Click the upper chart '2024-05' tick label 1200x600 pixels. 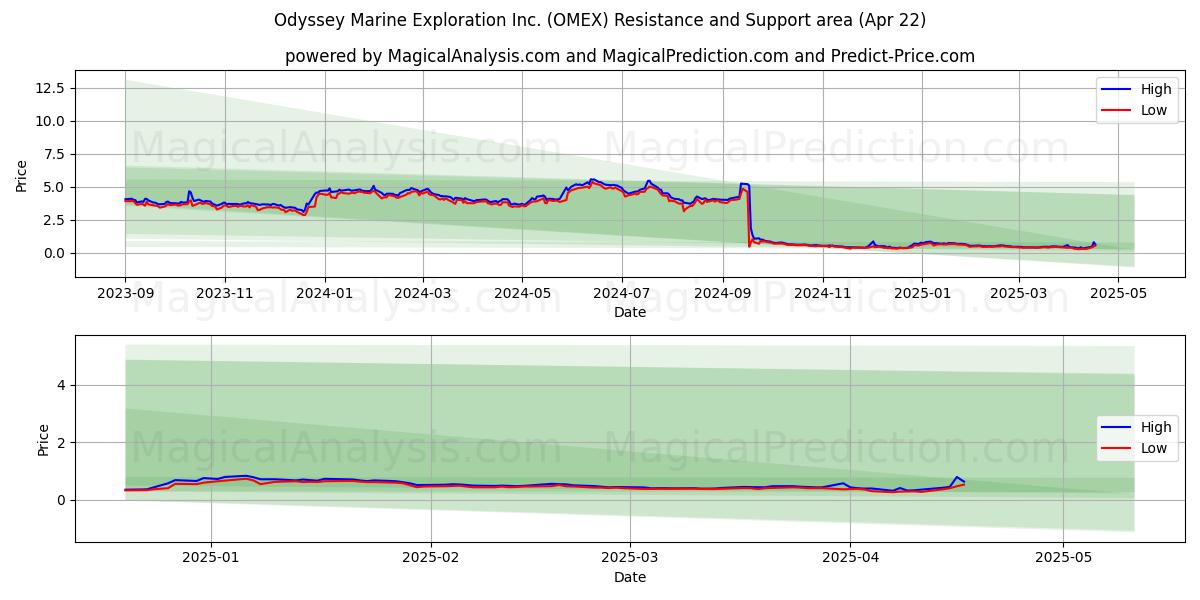[x=521, y=294]
